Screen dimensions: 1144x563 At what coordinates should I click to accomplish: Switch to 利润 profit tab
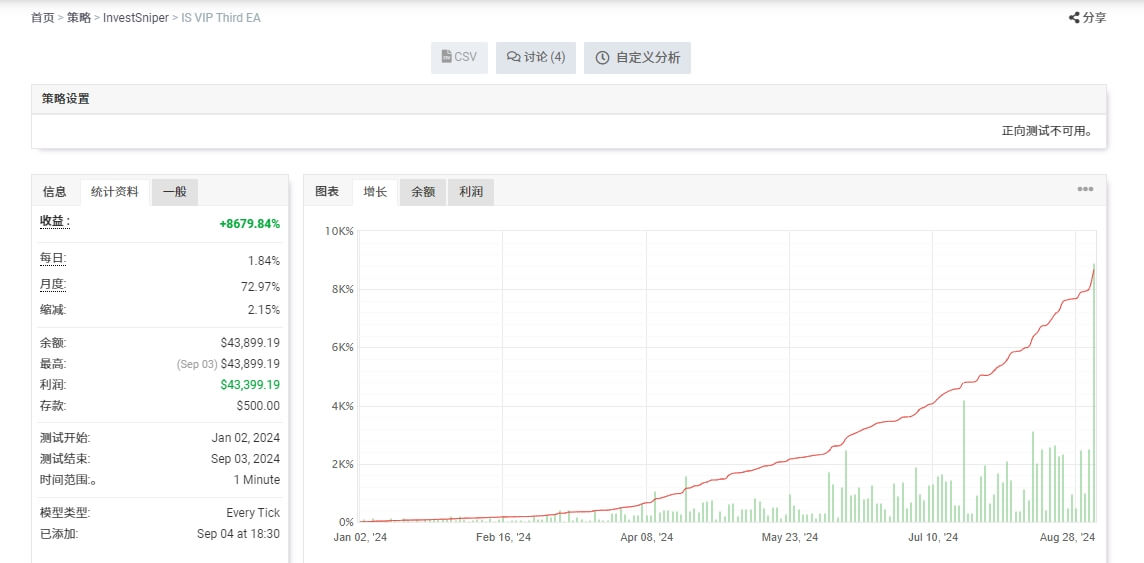click(x=471, y=192)
